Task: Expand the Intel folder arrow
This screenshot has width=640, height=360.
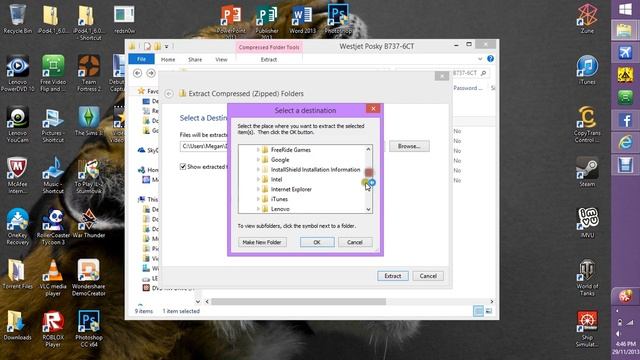Action: [x=258, y=179]
